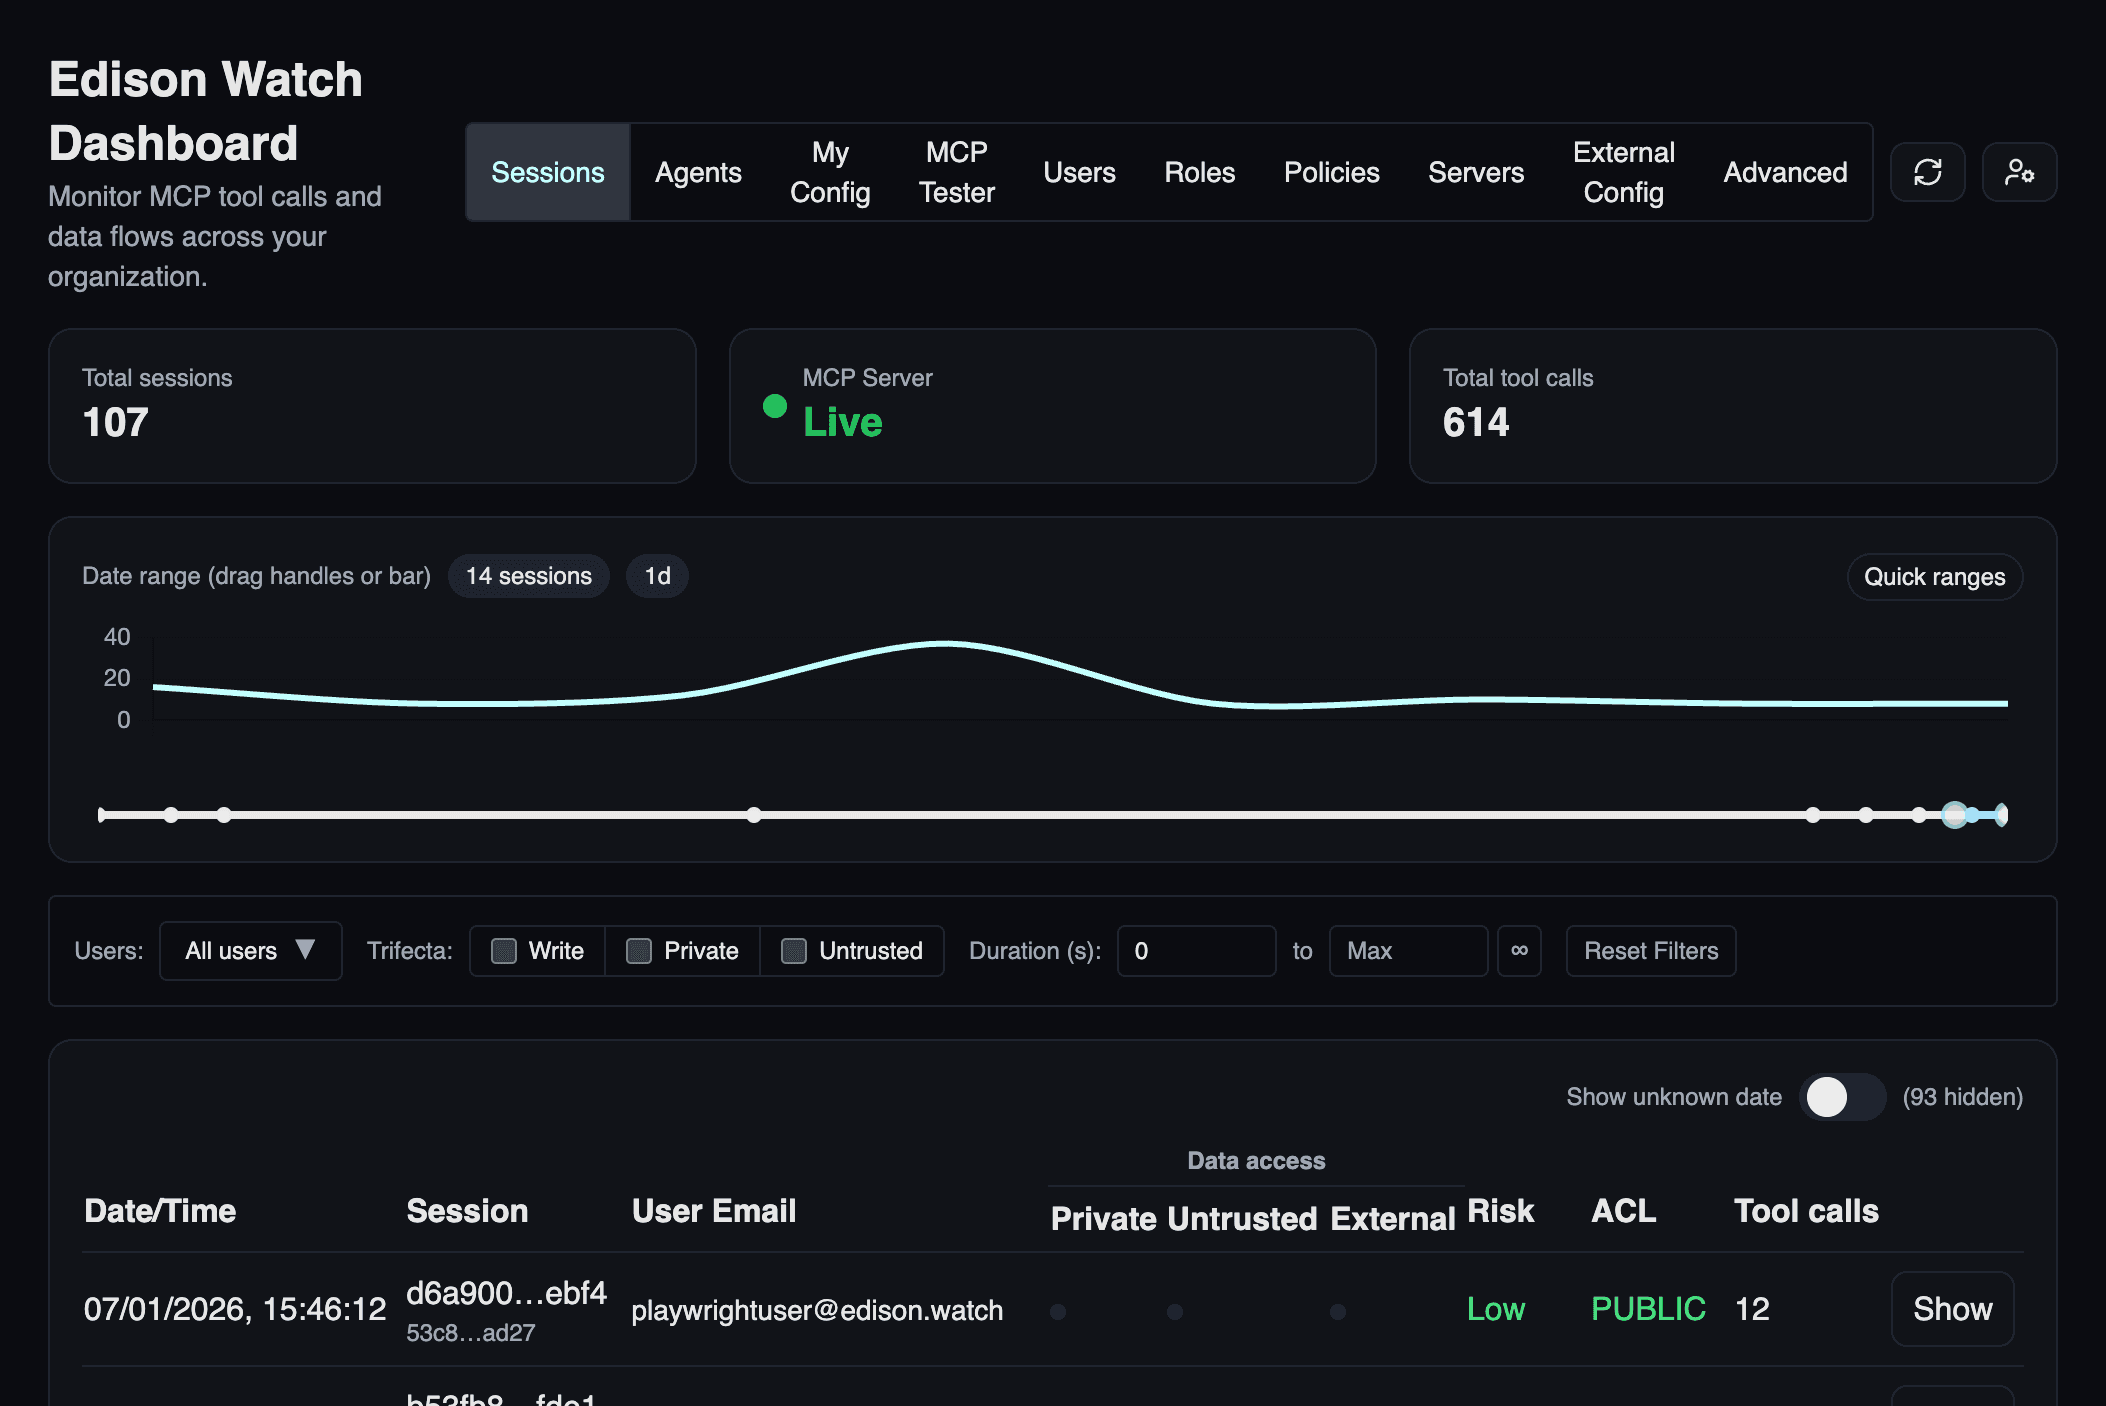
Task: Click the Max duration input field
Action: [x=1407, y=951]
